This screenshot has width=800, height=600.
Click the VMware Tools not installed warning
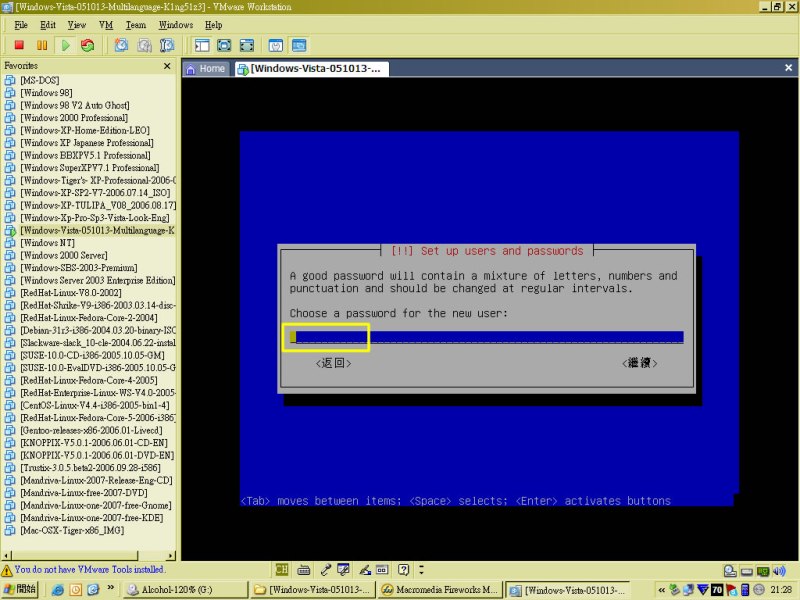pyautogui.click(x=83, y=569)
